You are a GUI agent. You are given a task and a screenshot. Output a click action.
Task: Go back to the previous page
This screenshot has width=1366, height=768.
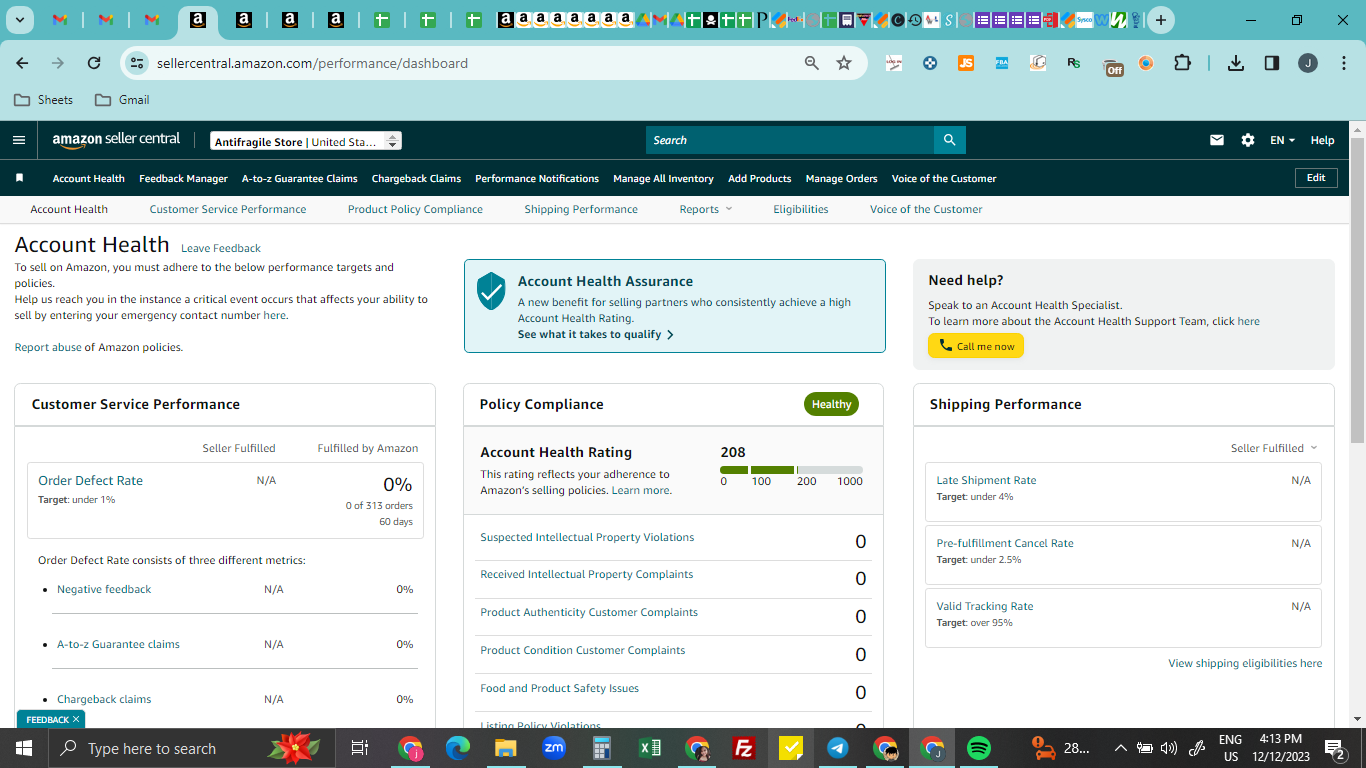(x=22, y=63)
